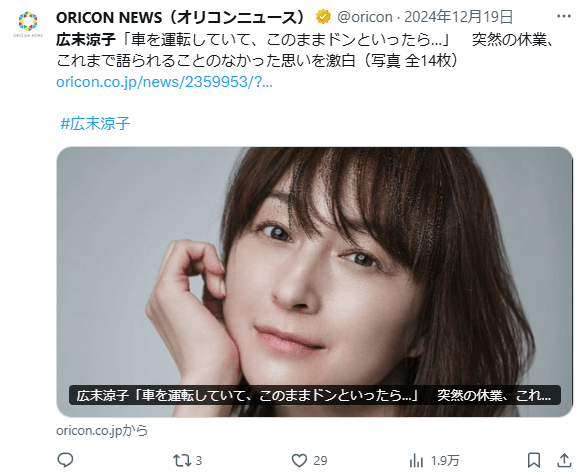The image size is (583, 475).
Task: Click the retweet count 3
Action: [x=199, y=461]
